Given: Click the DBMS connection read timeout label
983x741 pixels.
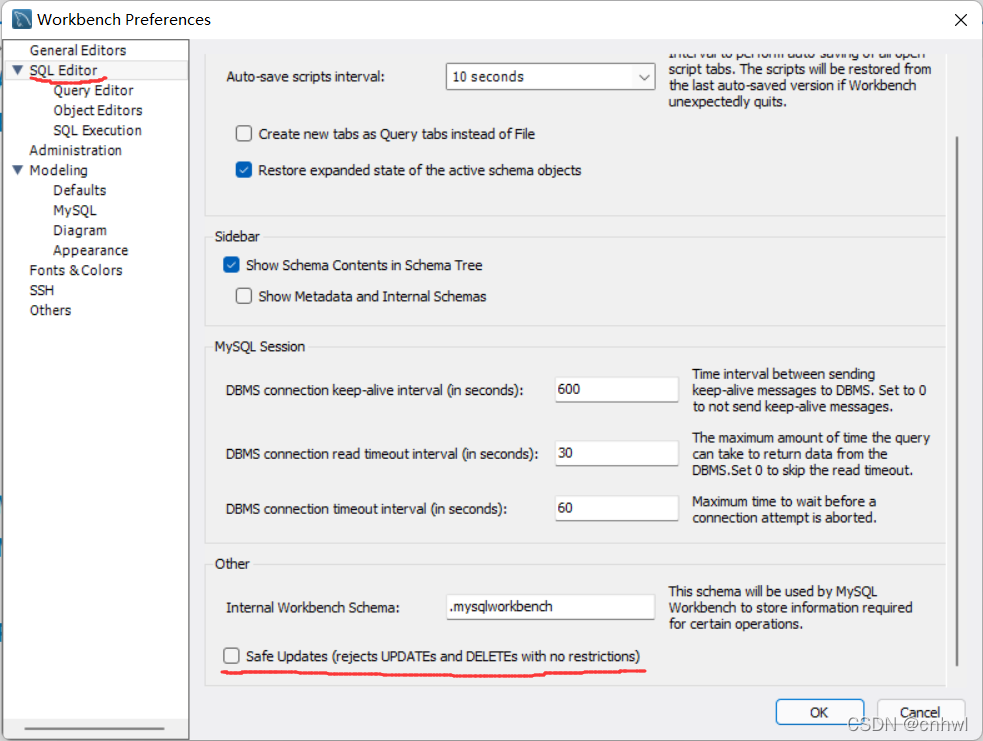Looking at the screenshot, I should (x=382, y=454).
